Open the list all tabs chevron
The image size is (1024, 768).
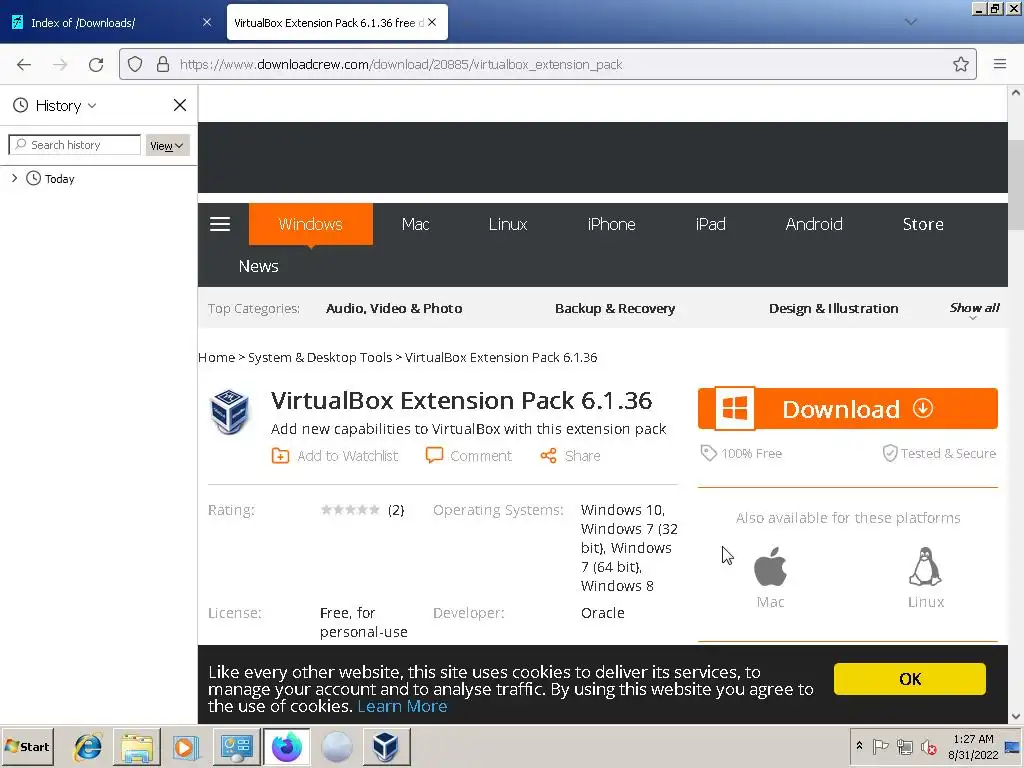pyautogui.click(x=910, y=22)
